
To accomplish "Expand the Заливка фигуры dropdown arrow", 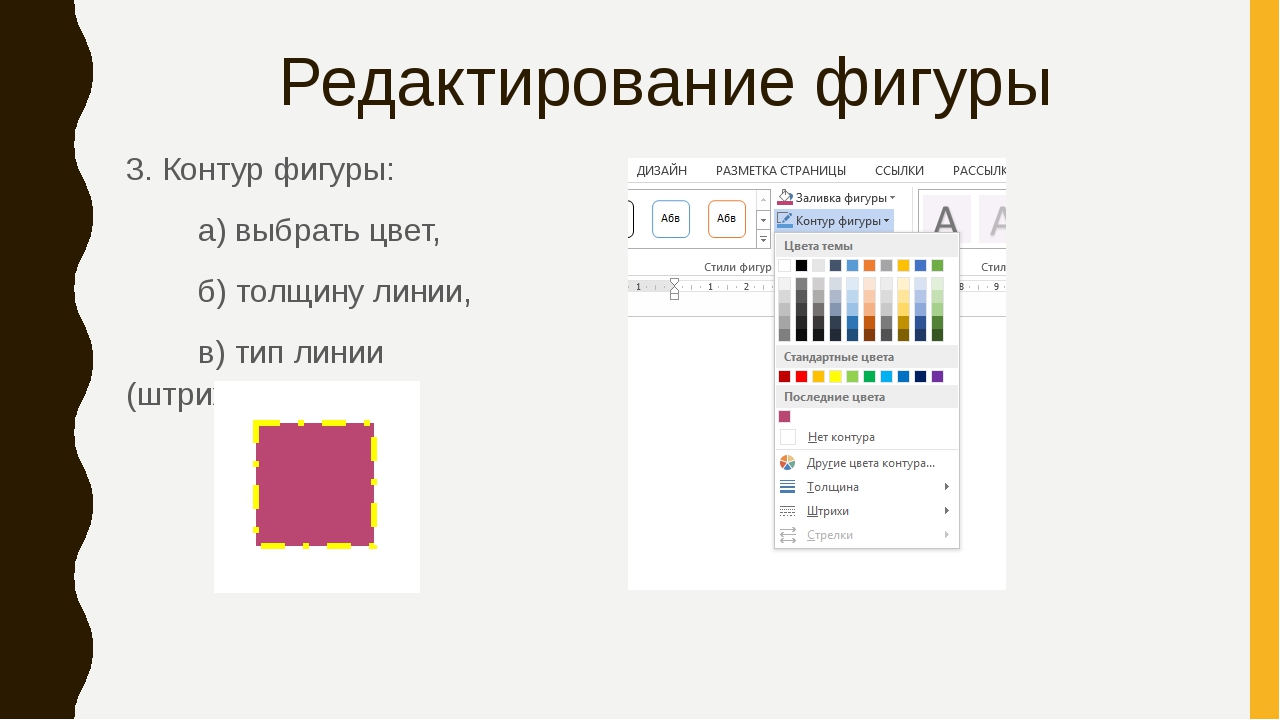I will 892,198.
